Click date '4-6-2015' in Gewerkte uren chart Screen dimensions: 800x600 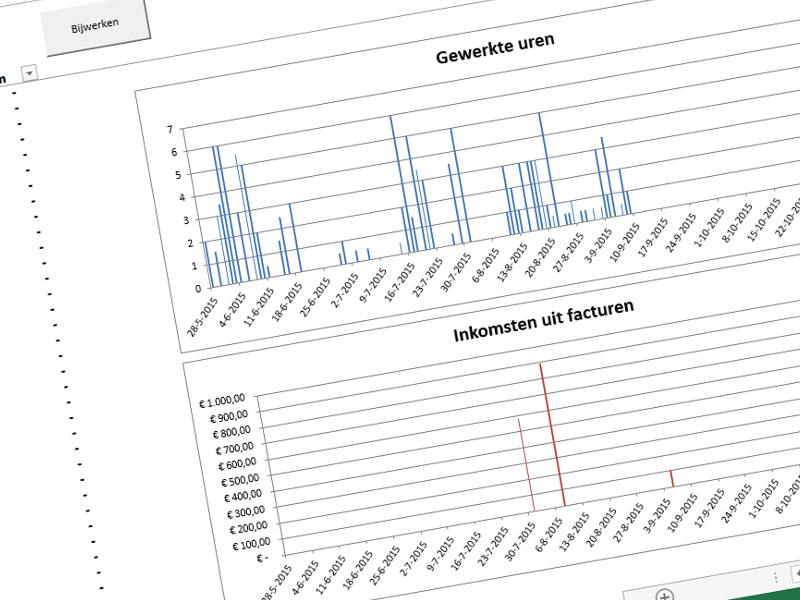click(233, 308)
